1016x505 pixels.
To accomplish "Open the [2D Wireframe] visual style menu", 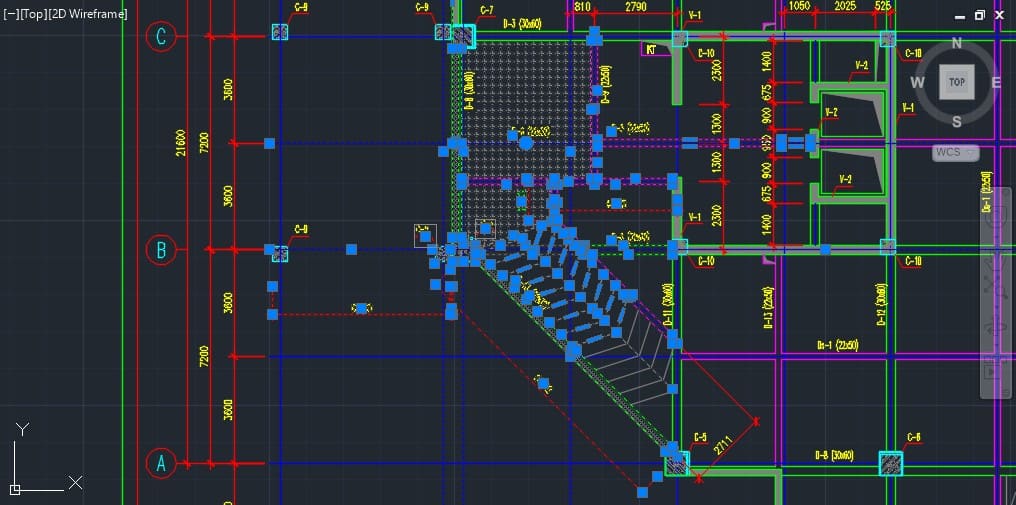I will [x=87, y=14].
